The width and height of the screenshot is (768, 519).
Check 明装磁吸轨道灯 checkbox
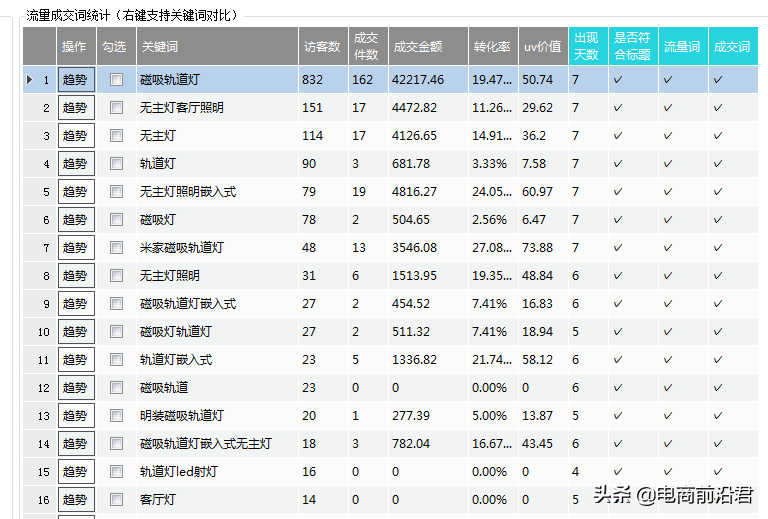point(117,415)
